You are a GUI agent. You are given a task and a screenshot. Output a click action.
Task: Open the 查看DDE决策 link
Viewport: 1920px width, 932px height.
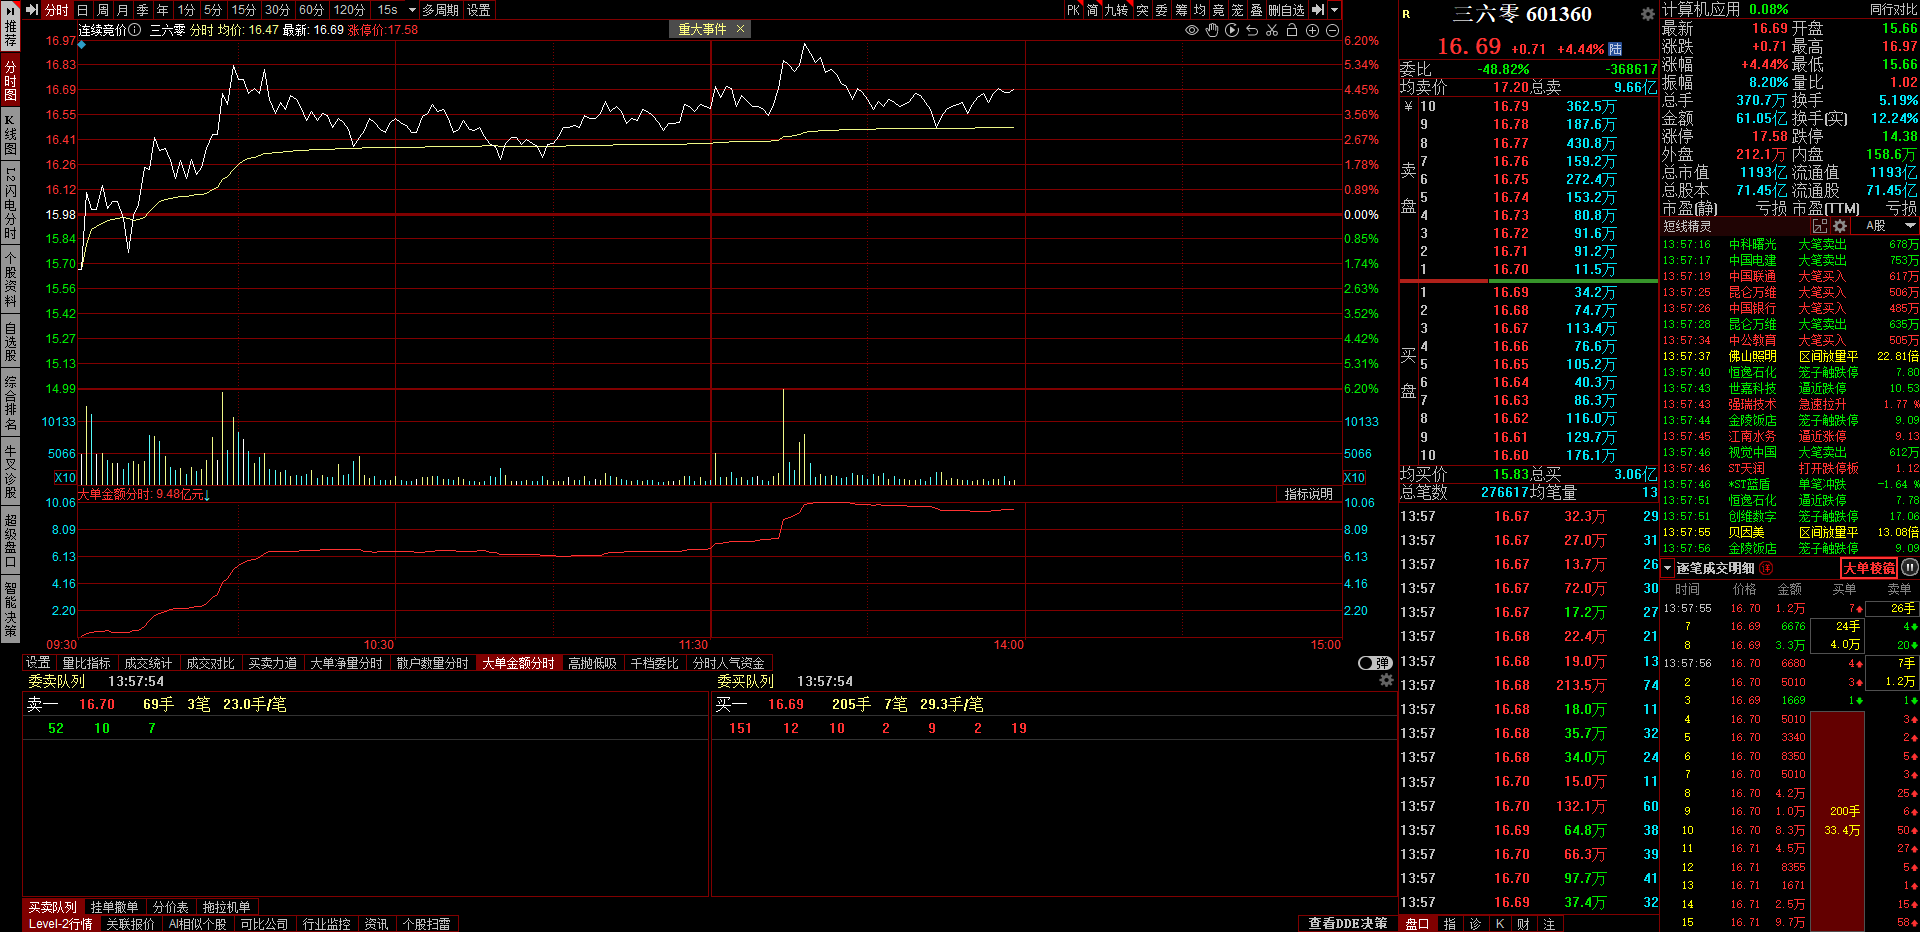1347,923
